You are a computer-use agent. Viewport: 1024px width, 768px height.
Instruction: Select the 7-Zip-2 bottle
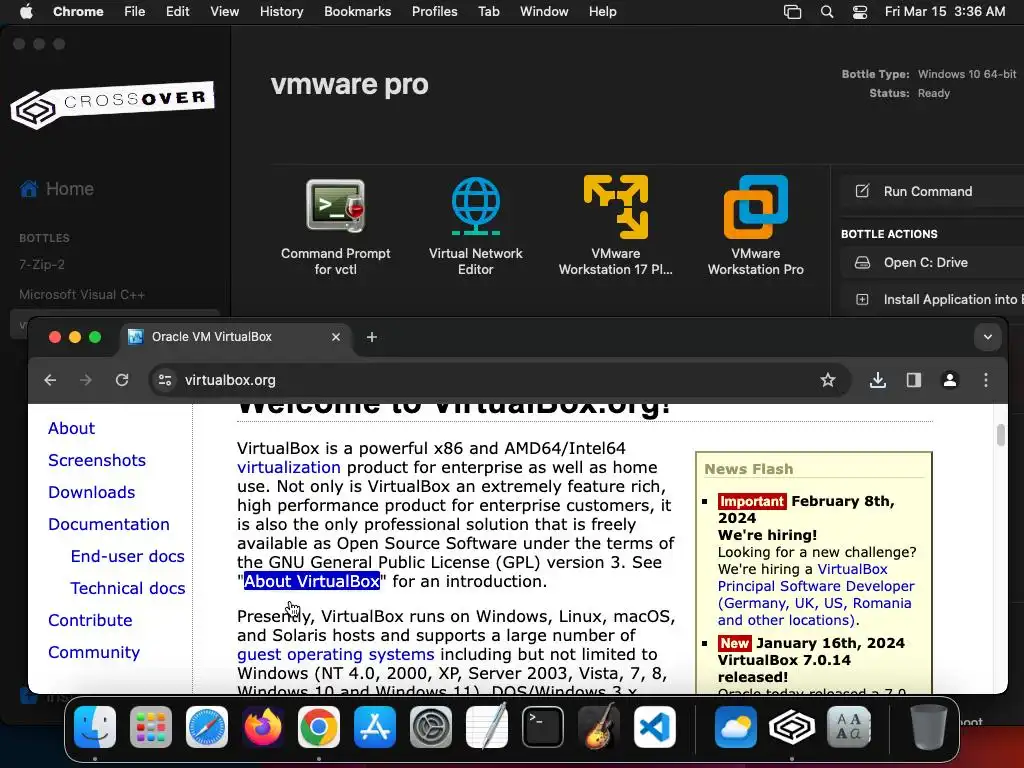[x=42, y=264]
